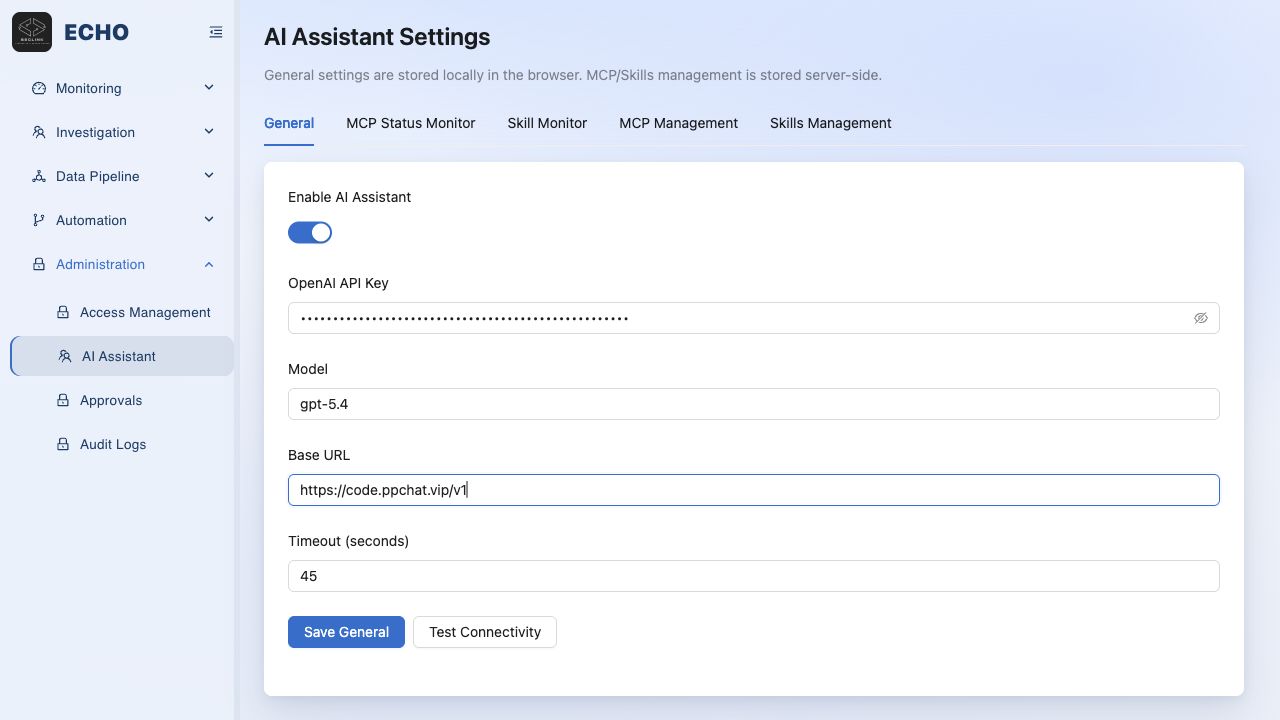Focus the OpenAI API Key field
This screenshot has height=720, width=1280.
pos(753,318)
